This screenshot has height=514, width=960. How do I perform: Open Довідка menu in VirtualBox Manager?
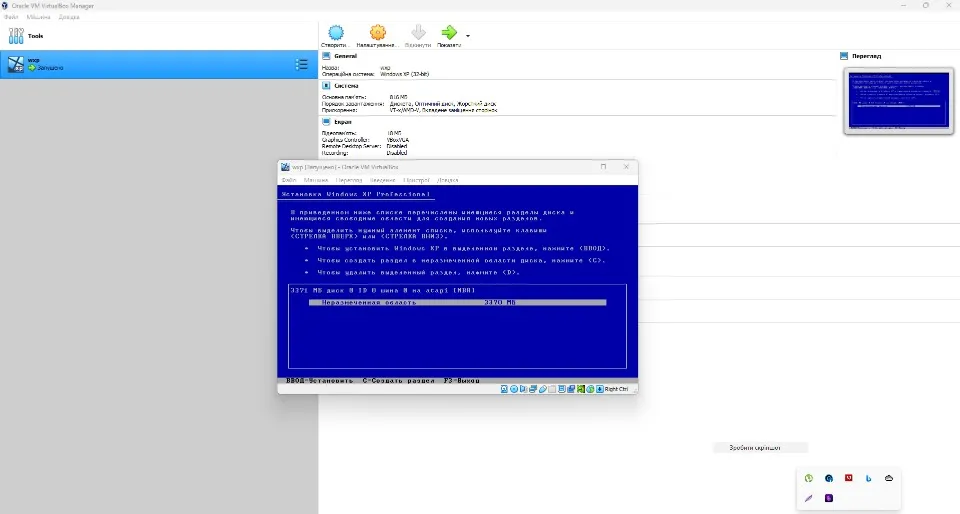point(69,17)
